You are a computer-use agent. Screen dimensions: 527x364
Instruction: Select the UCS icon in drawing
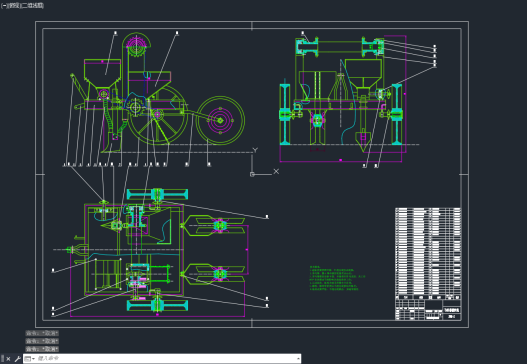[x=265, y=162]
